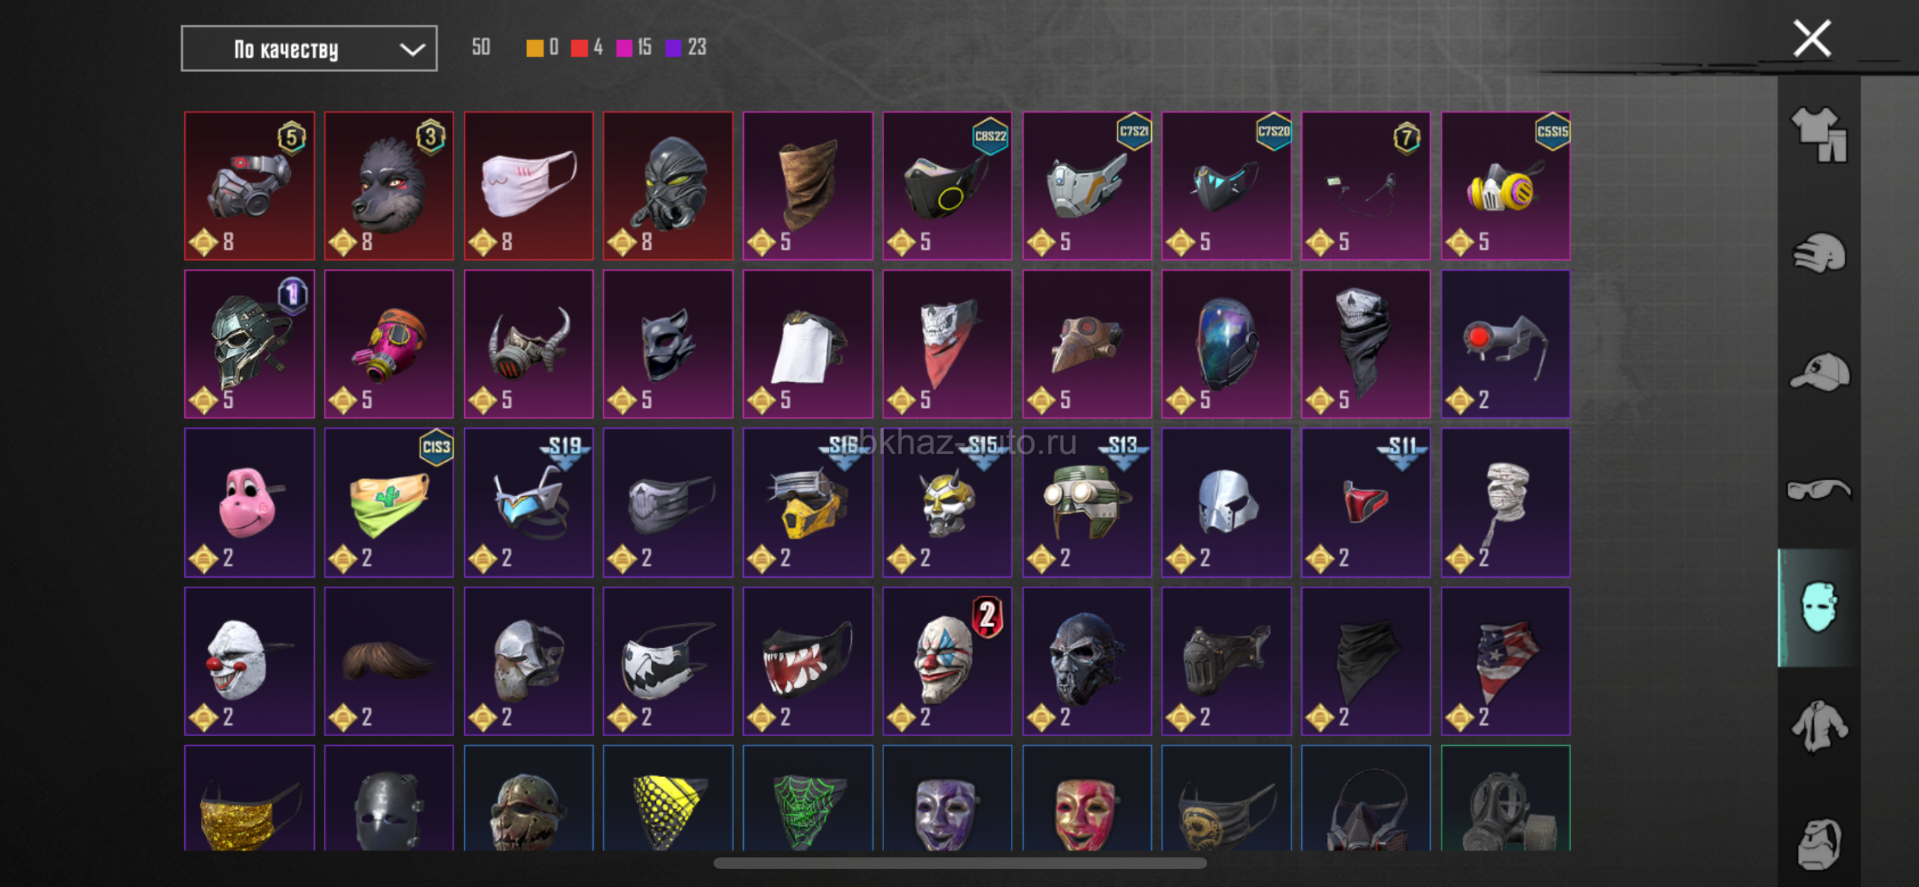
Task: Select the American flag bandana
Action: click(x=1506, y=661)
